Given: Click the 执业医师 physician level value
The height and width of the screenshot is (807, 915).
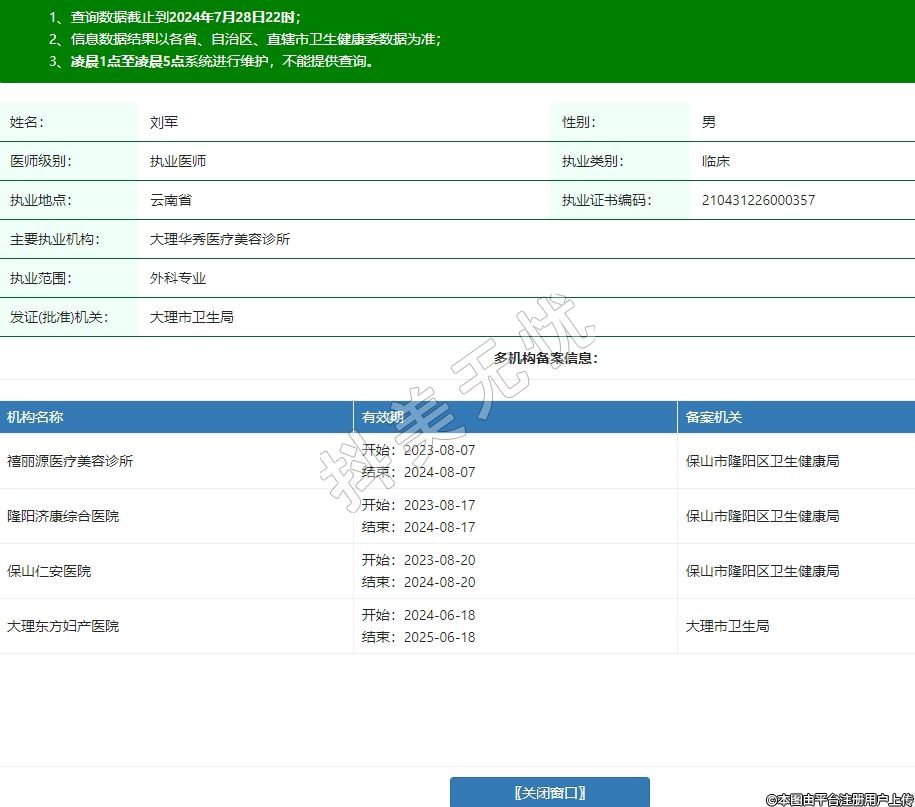Looking at the screenshot, I should point(178,161).
